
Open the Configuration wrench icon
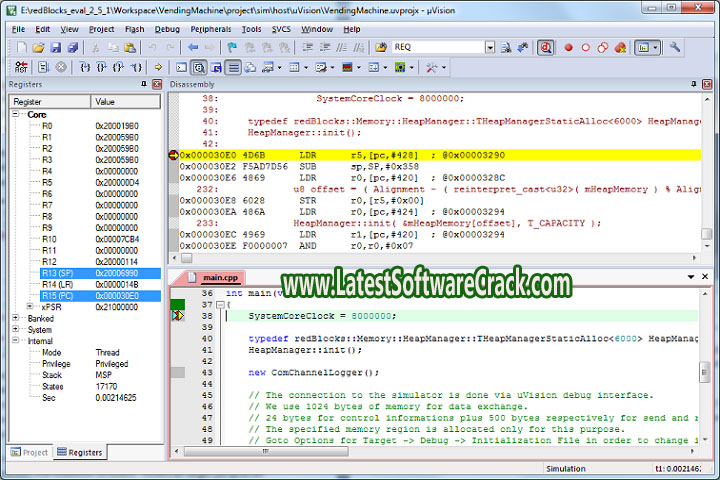click(x=675, y=47)
